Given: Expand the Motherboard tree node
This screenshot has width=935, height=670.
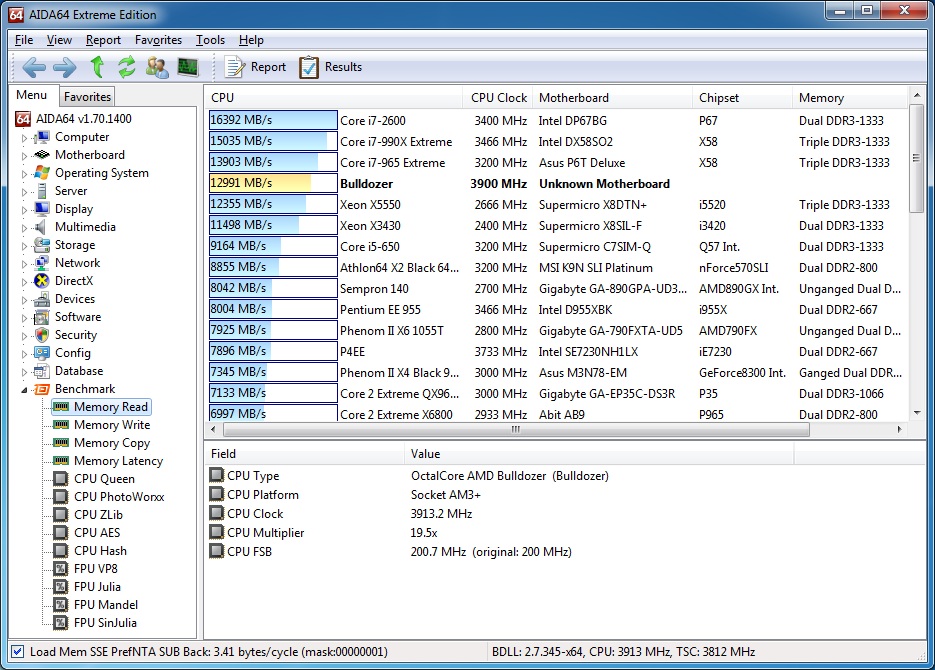Looking at the screenshot, I should click(24, 156).
